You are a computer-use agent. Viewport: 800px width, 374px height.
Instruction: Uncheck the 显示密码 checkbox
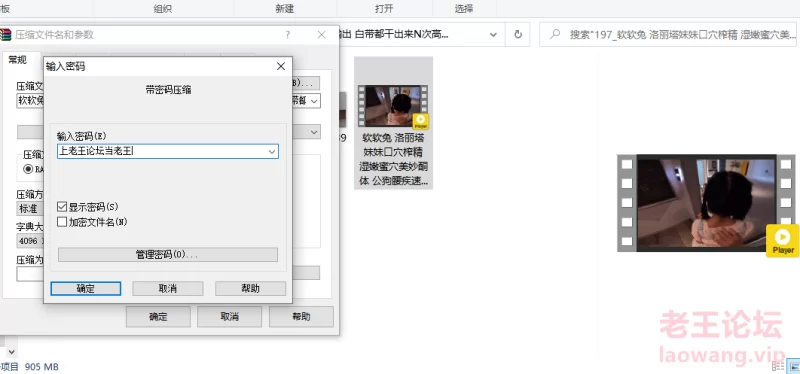(62, 207)
